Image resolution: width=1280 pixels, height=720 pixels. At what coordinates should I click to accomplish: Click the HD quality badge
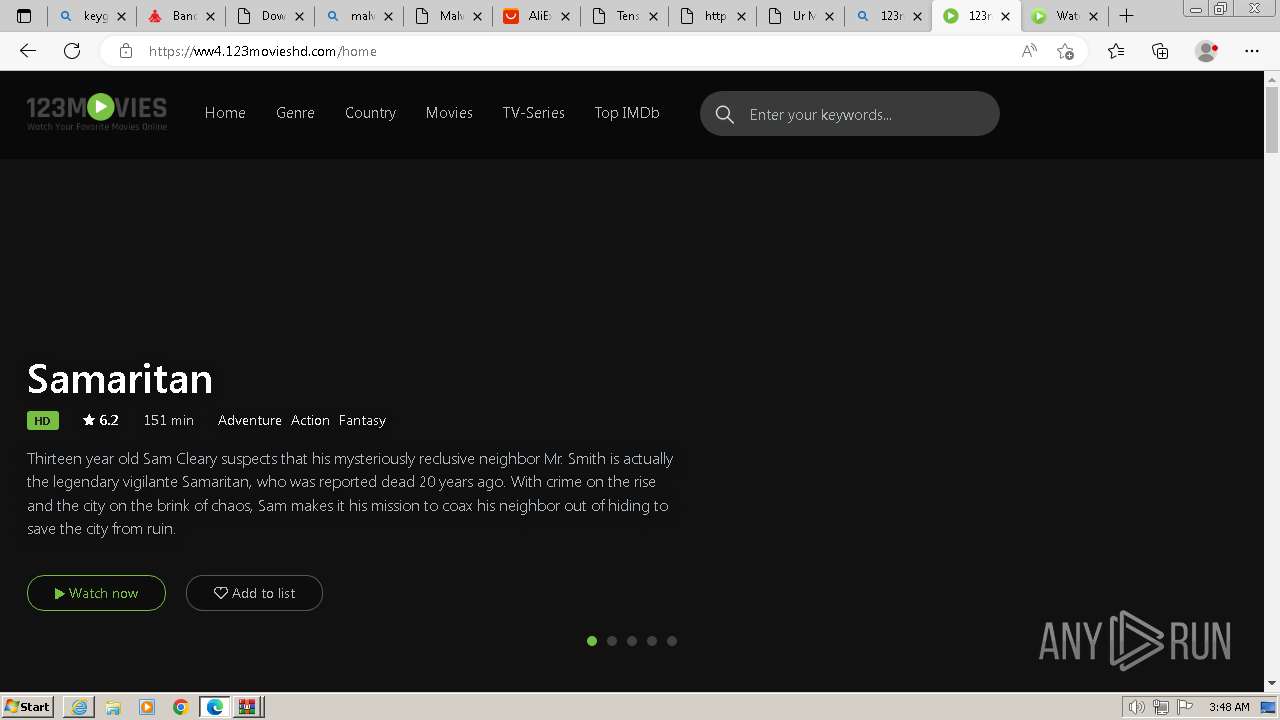(42, 421)
